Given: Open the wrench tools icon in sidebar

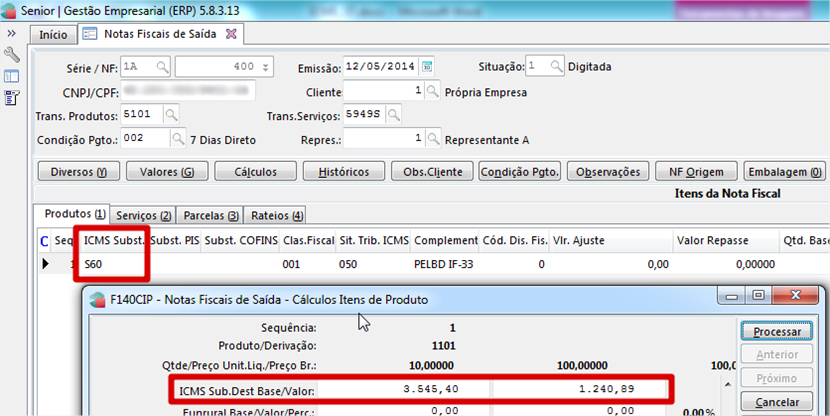Looking at the screenshot, I should click(12, 55).
